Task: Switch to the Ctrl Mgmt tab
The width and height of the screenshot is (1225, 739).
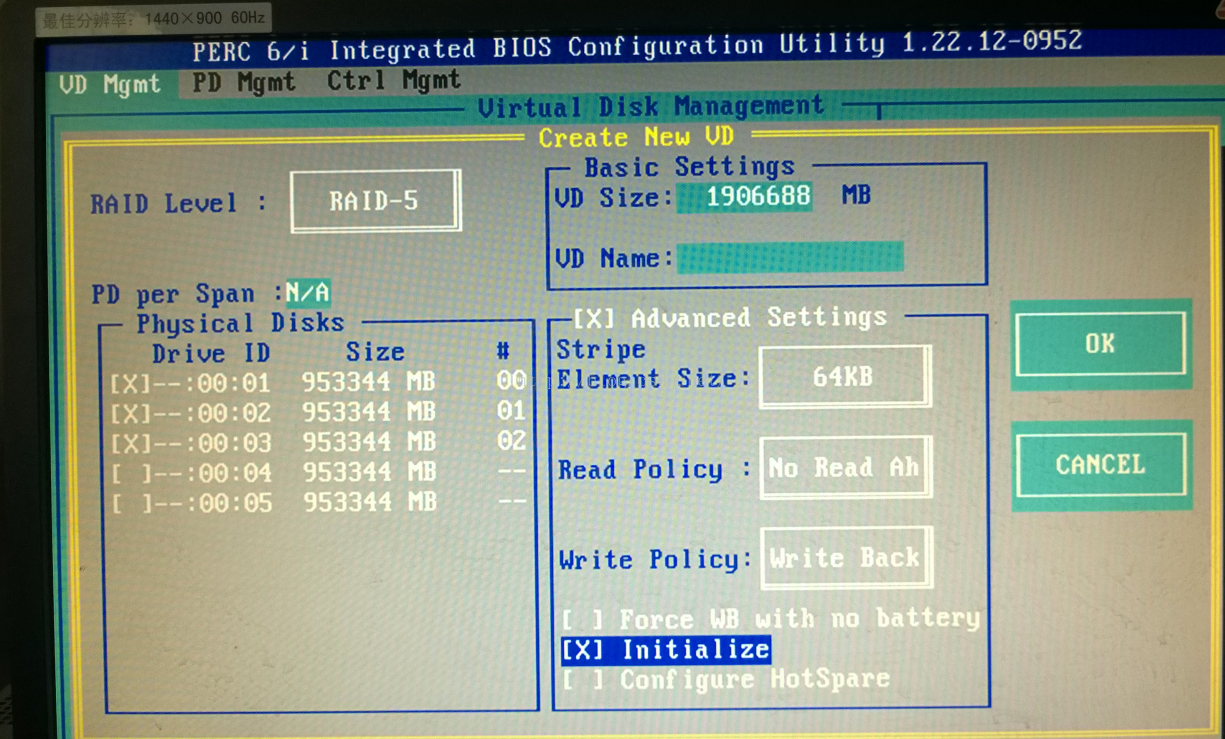Action: pos(394,80)
